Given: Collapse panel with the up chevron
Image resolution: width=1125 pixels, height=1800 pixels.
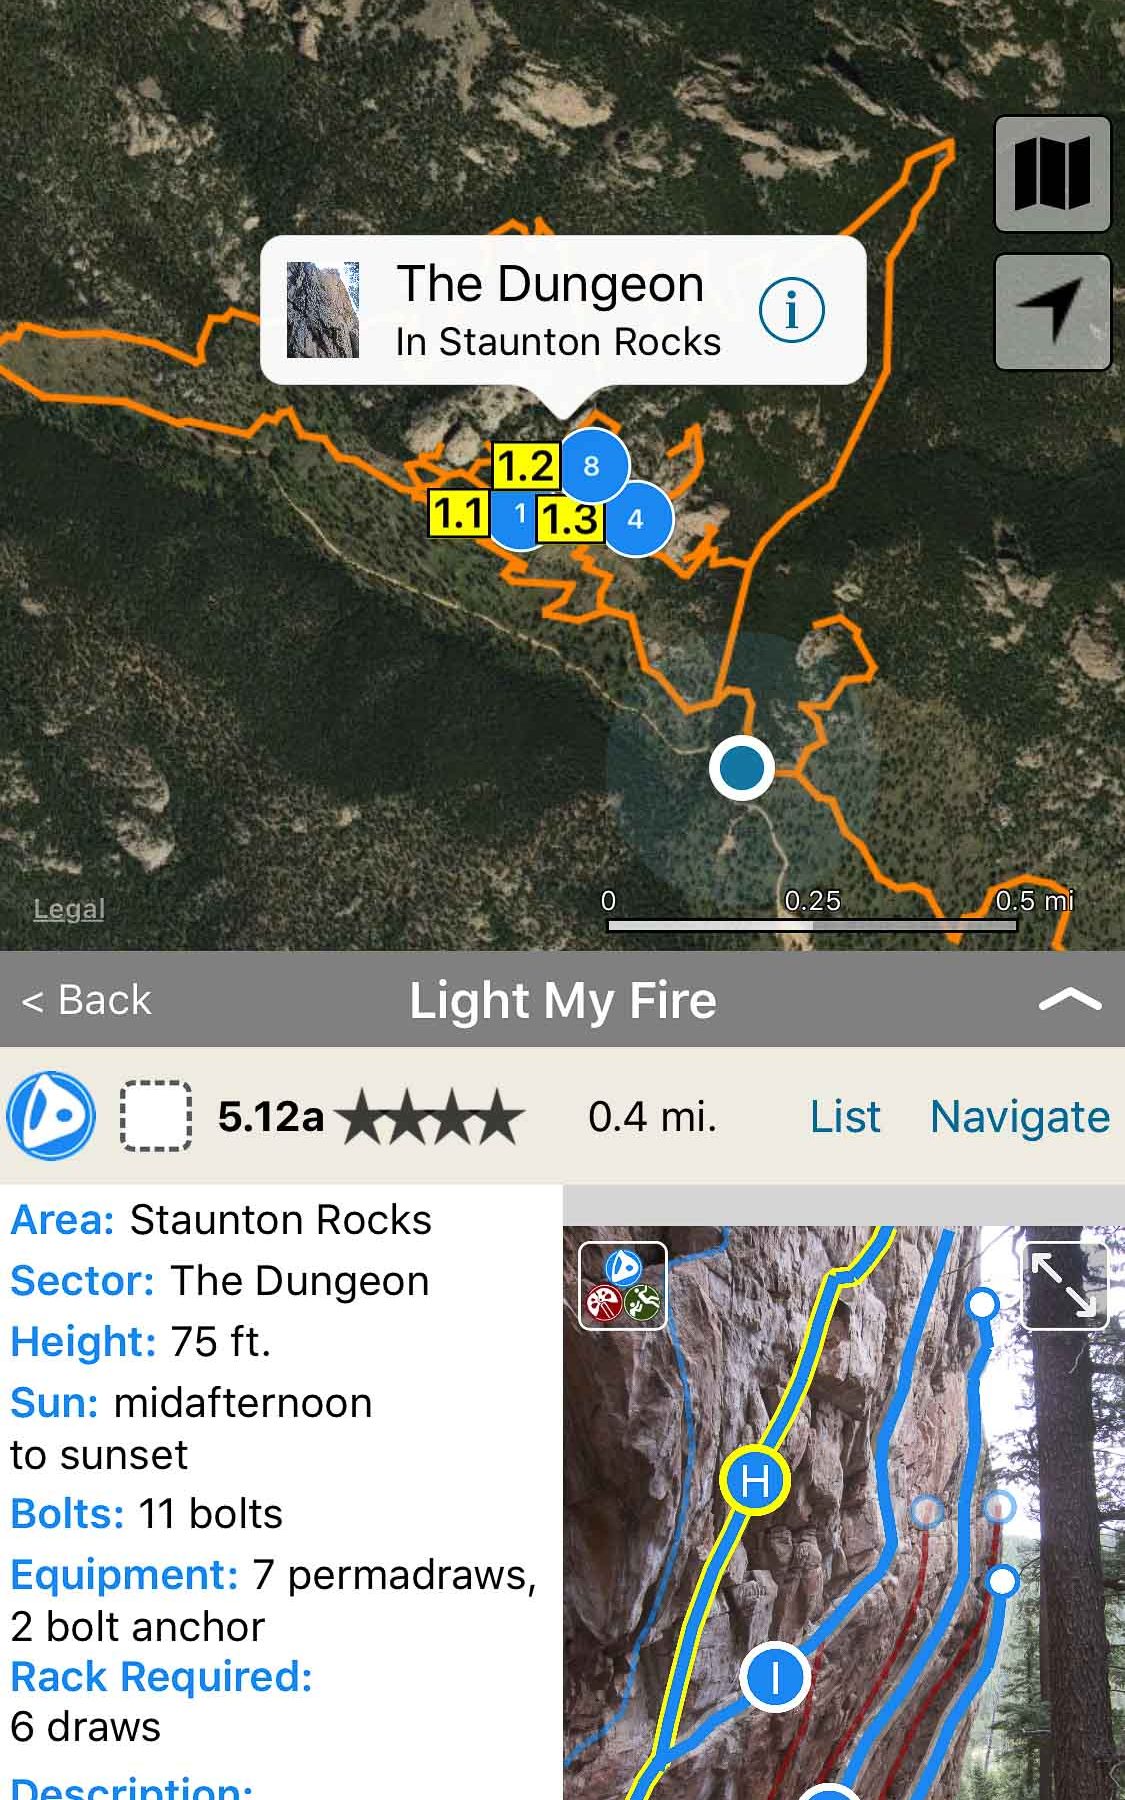Looking at the screenshot, I should point(1069,1000).
